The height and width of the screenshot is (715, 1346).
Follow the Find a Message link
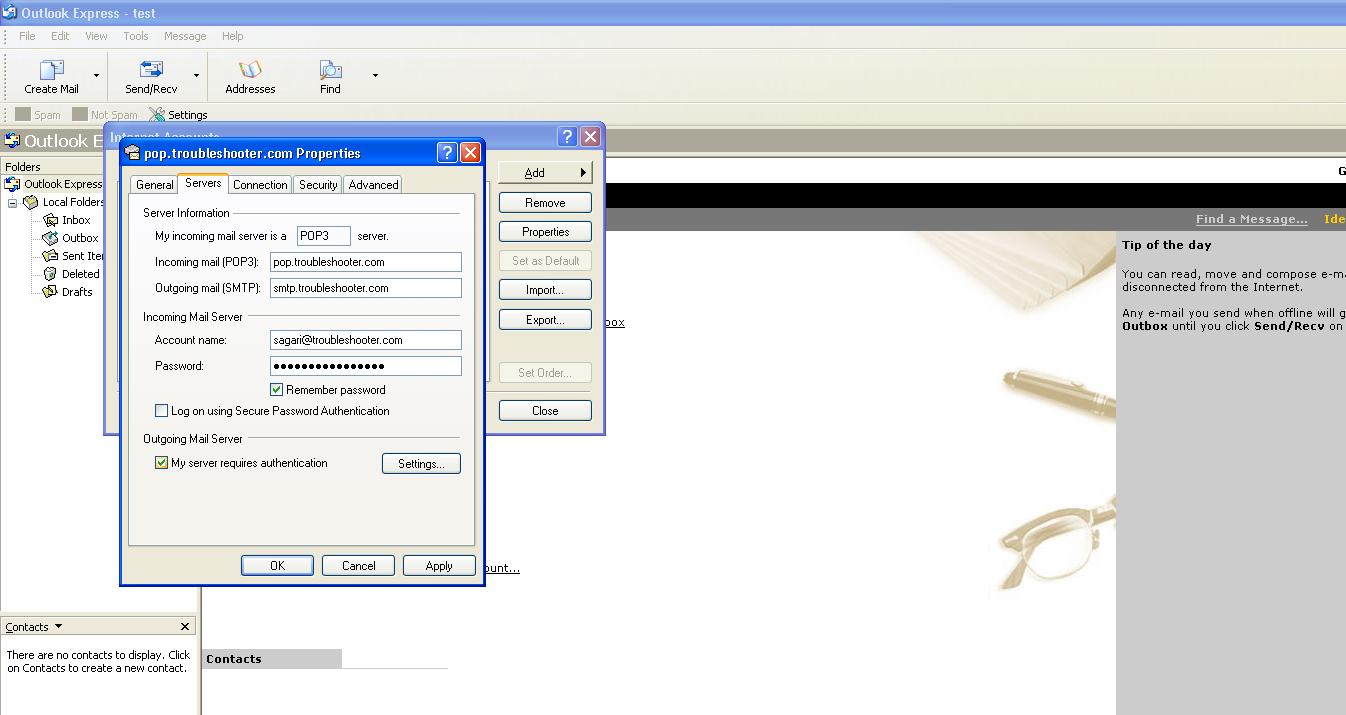pyautogui.click(x=1250, y=218)
